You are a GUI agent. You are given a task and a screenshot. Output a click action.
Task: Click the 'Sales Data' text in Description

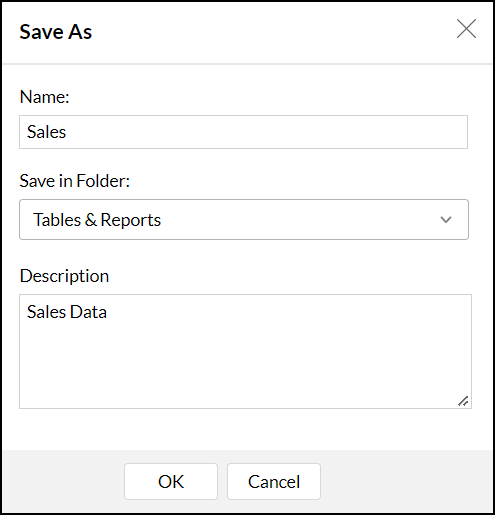pos(67,312)
